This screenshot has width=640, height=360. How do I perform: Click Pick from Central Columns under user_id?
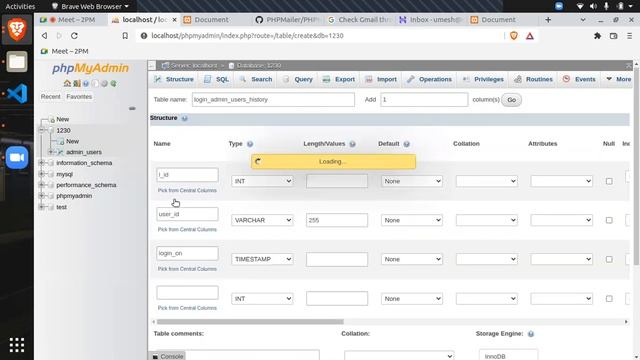(x=187, y=230)
